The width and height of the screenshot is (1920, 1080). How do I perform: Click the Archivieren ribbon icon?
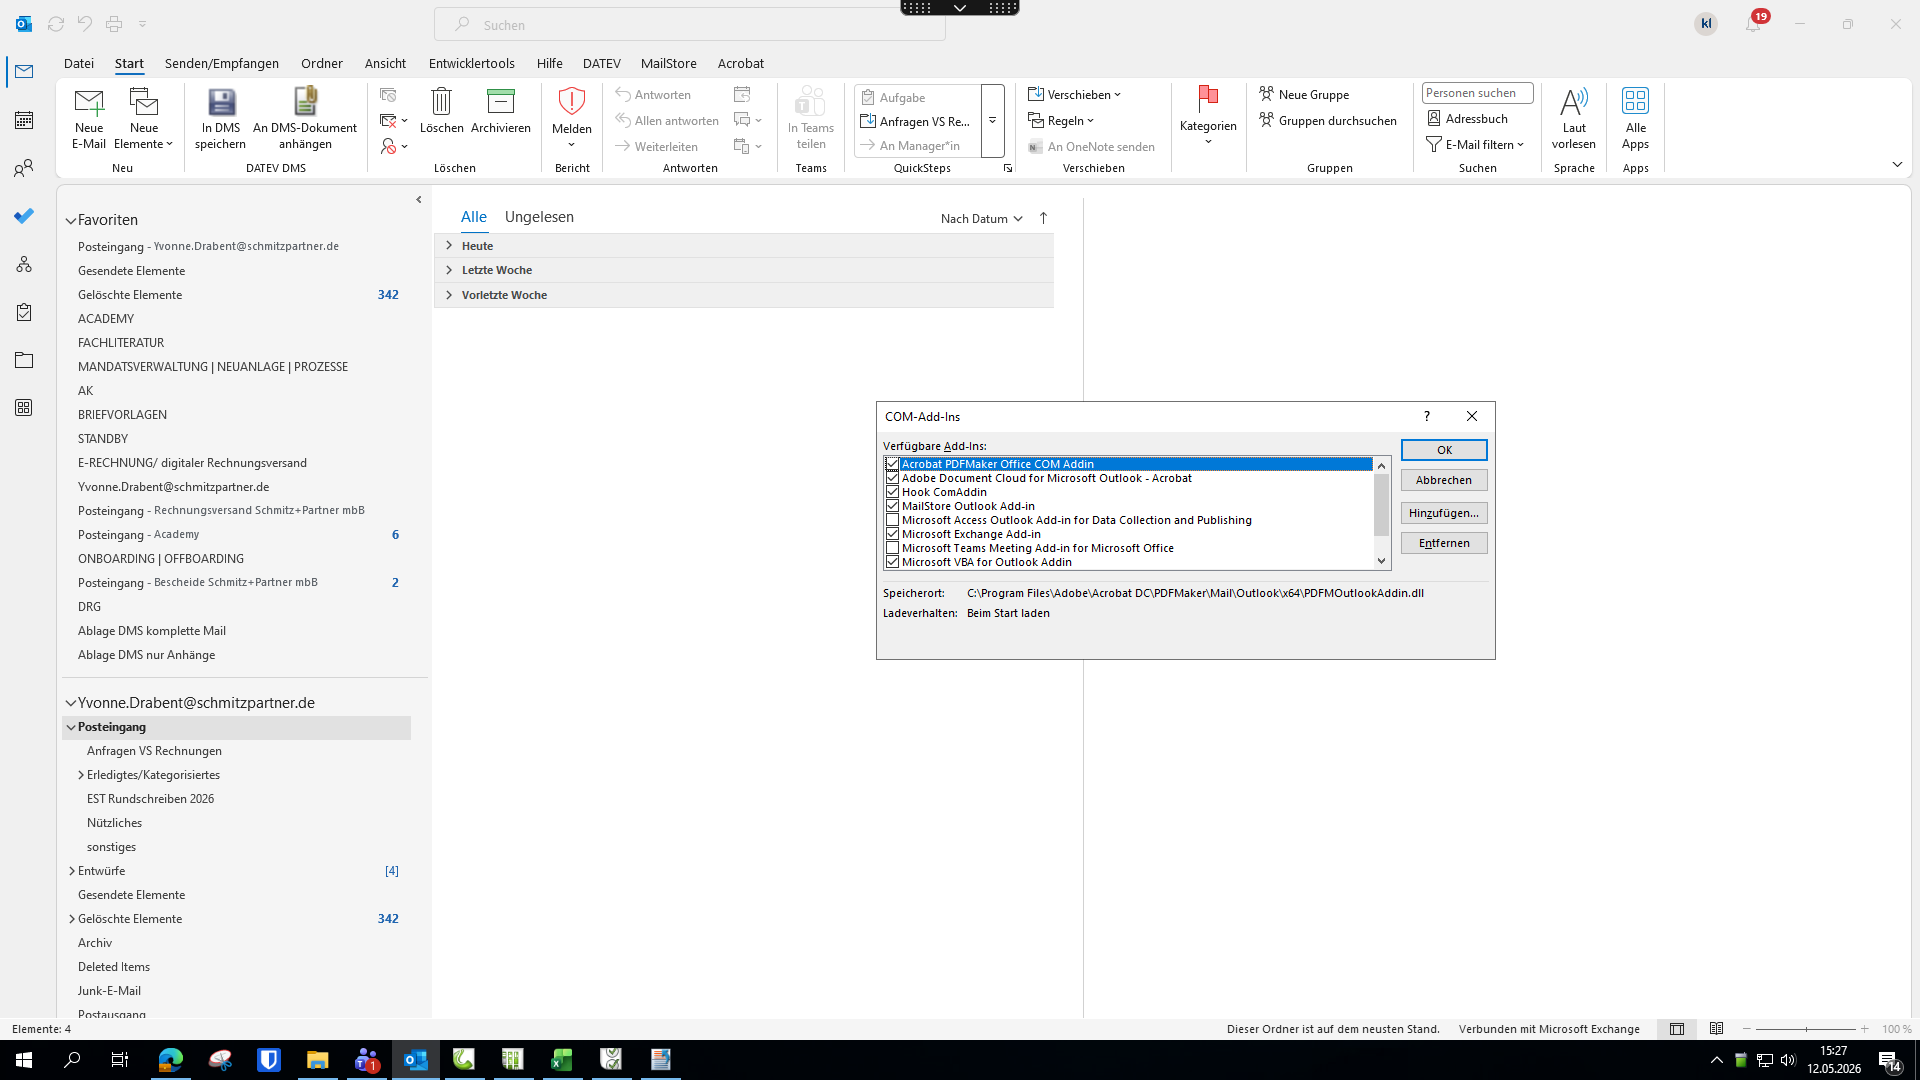point(501,110)
